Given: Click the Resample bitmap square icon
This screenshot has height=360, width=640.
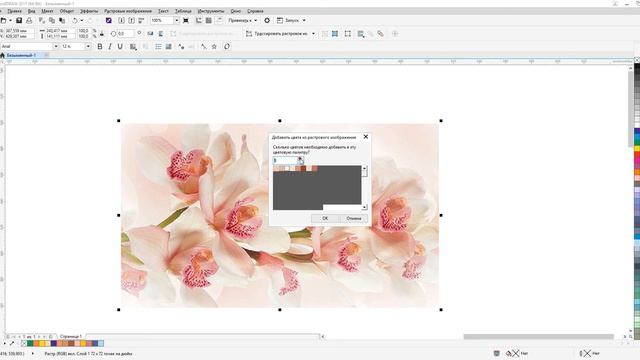Looking at the screenshot, I should tap(348, 33).
